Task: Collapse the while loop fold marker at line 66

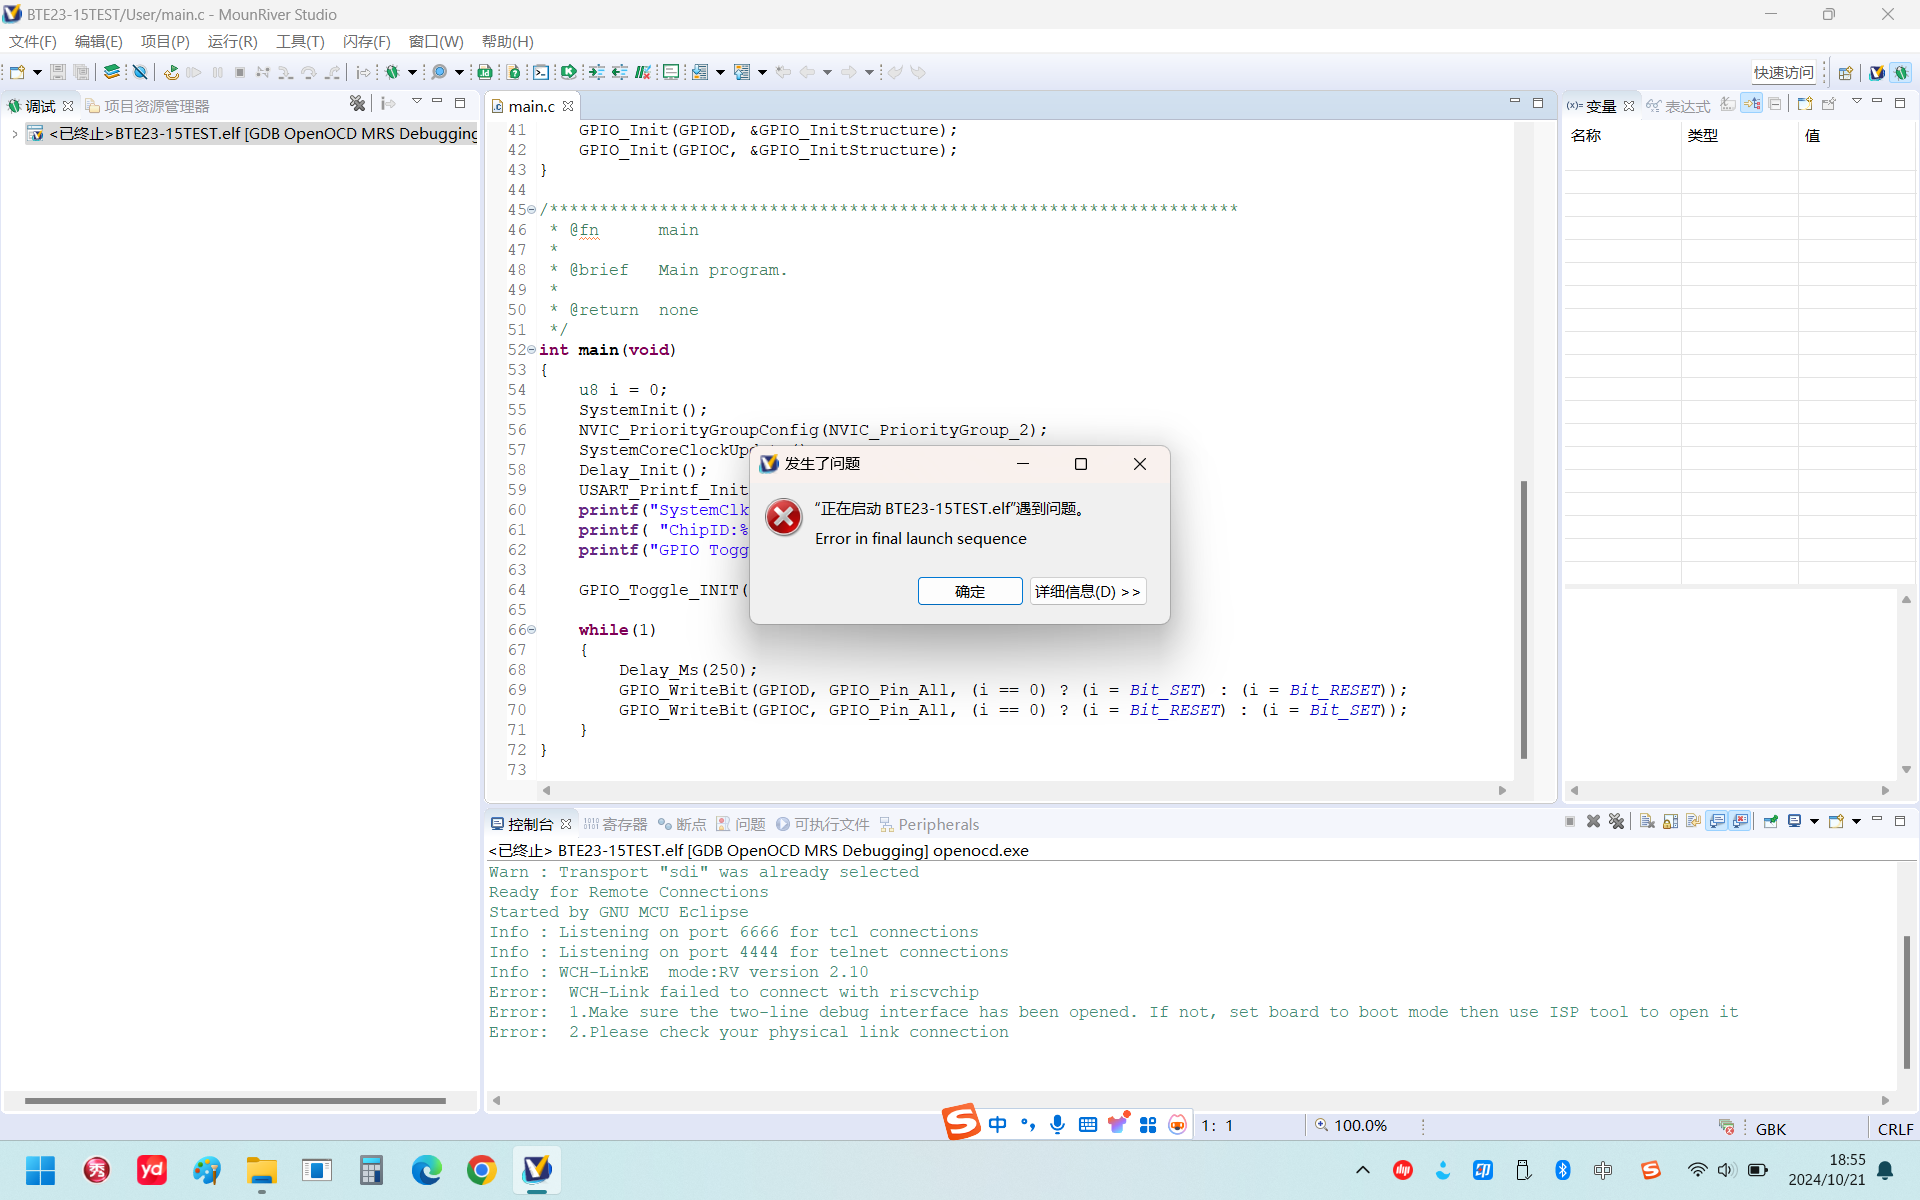Action: coord(531,630)
